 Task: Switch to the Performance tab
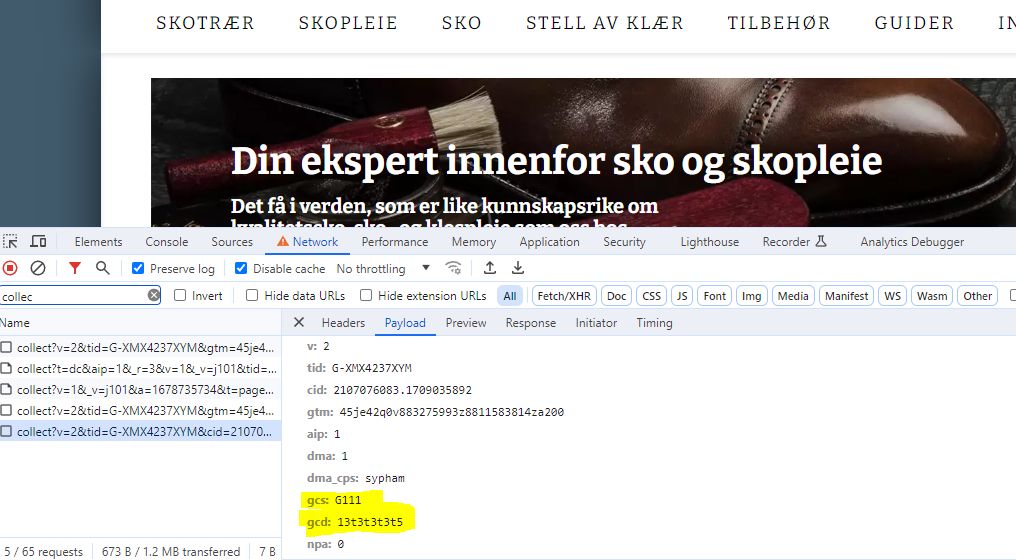(395, 242)
